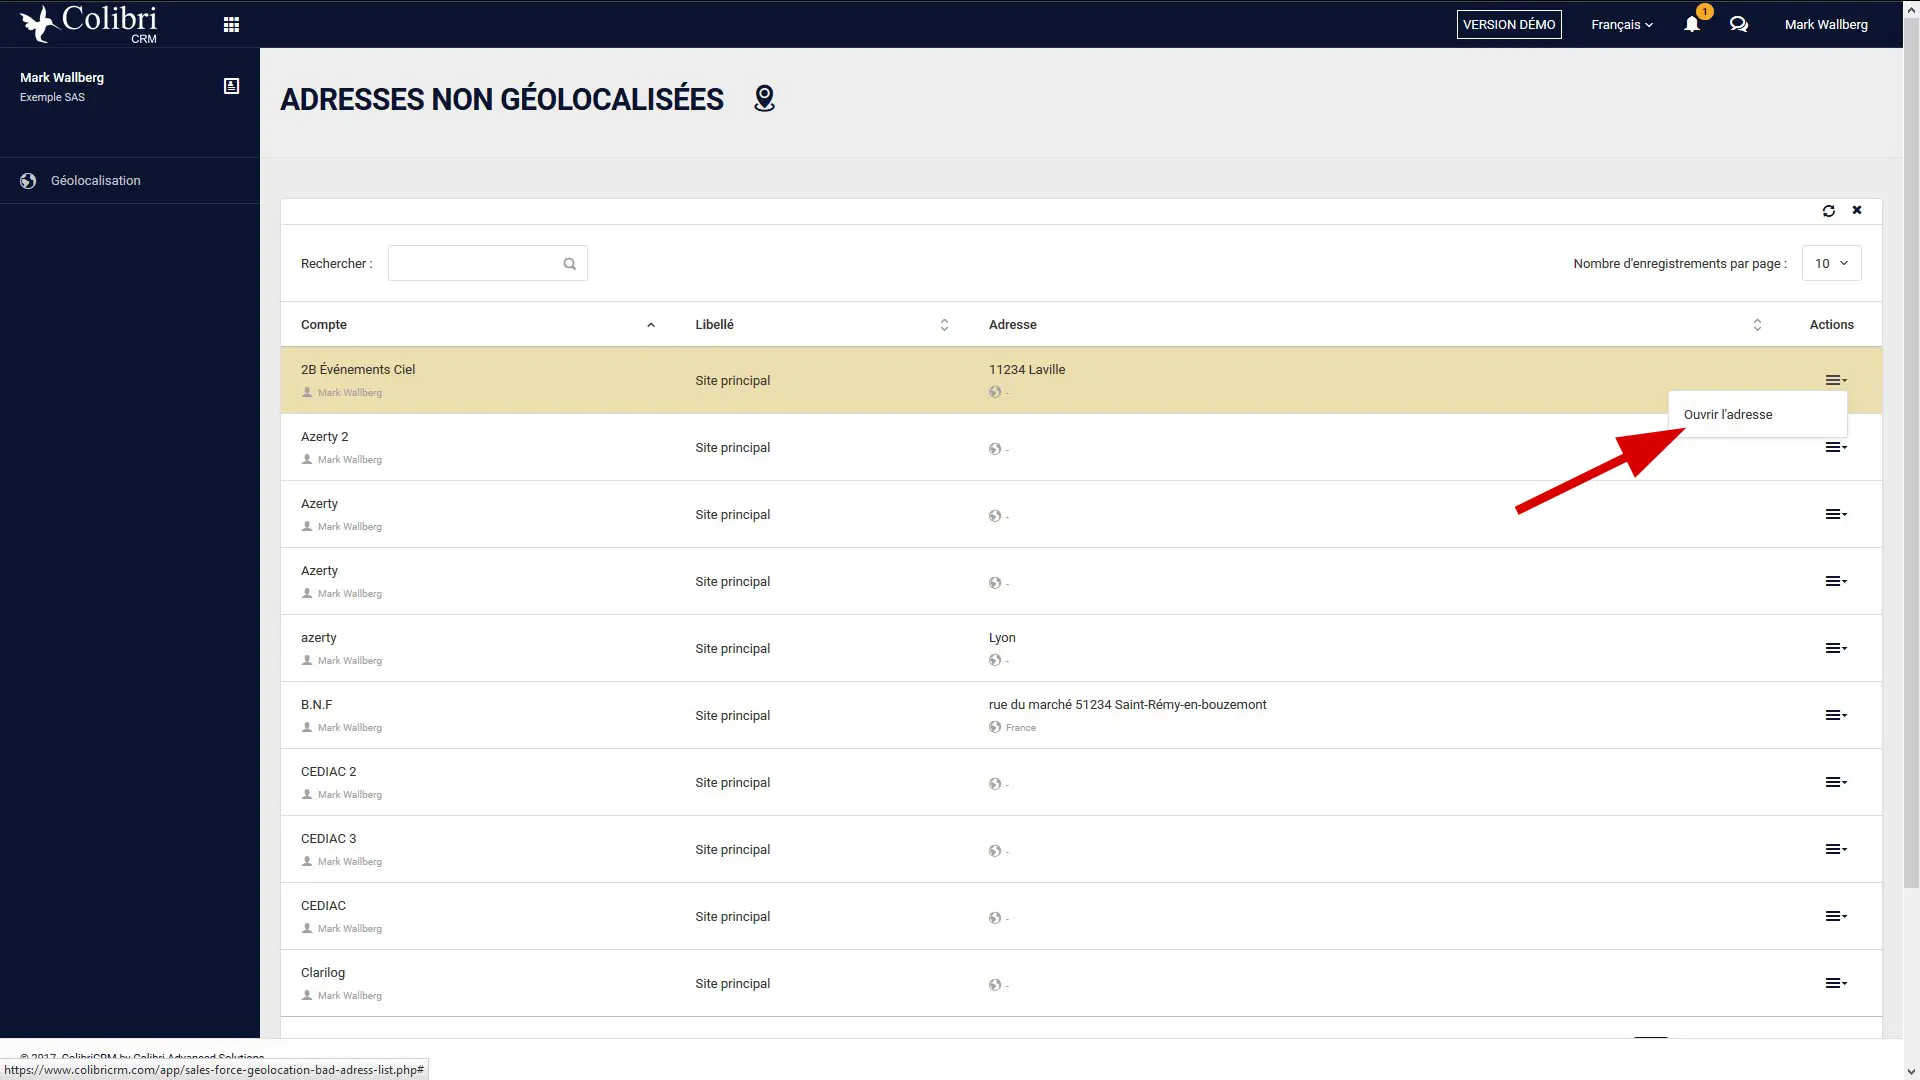
Task: Click the notification bell icon
Action: 1691,25
